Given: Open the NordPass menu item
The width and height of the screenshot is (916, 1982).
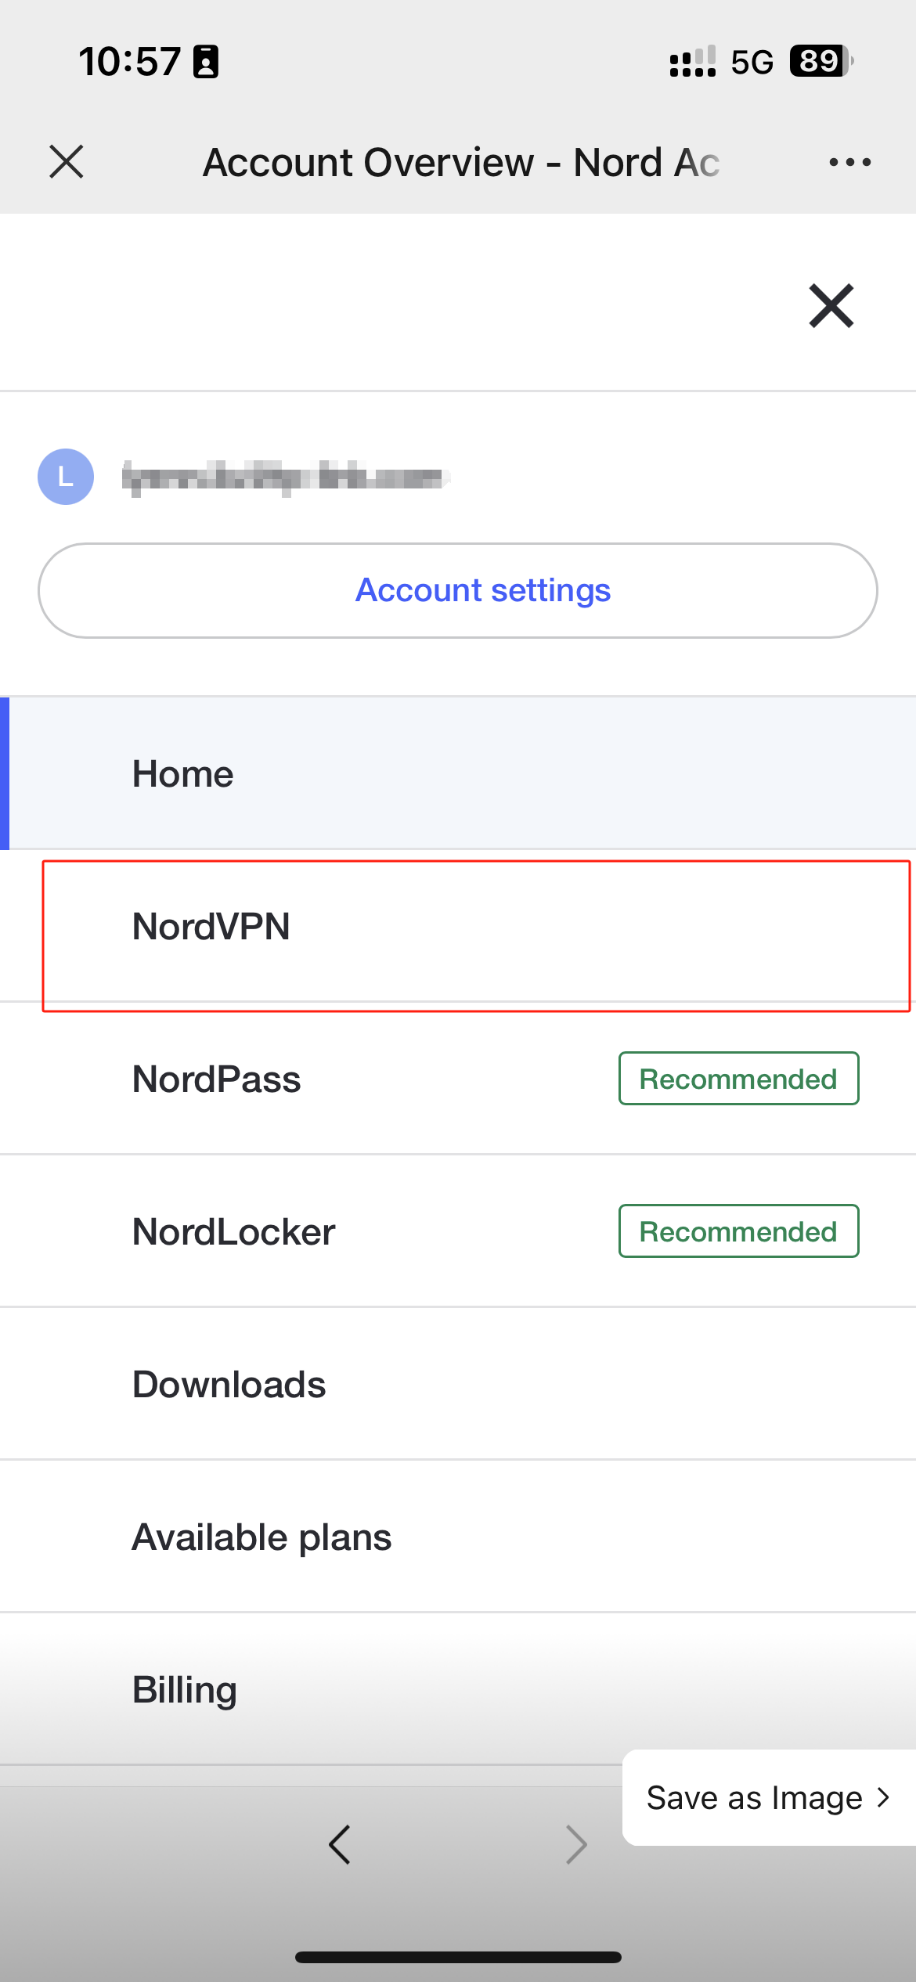Looking at the screenshot, I should pyautogui.click(x=217, y=1080).
